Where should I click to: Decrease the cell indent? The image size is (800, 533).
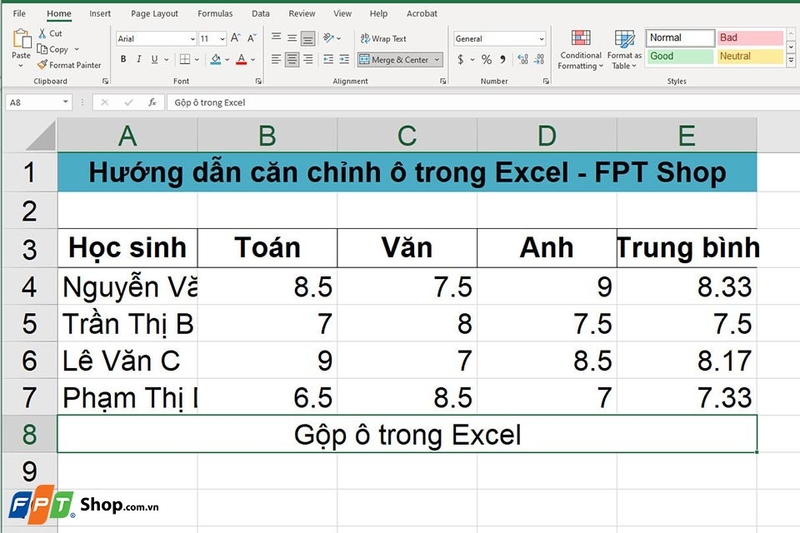(x=329, y=60)
